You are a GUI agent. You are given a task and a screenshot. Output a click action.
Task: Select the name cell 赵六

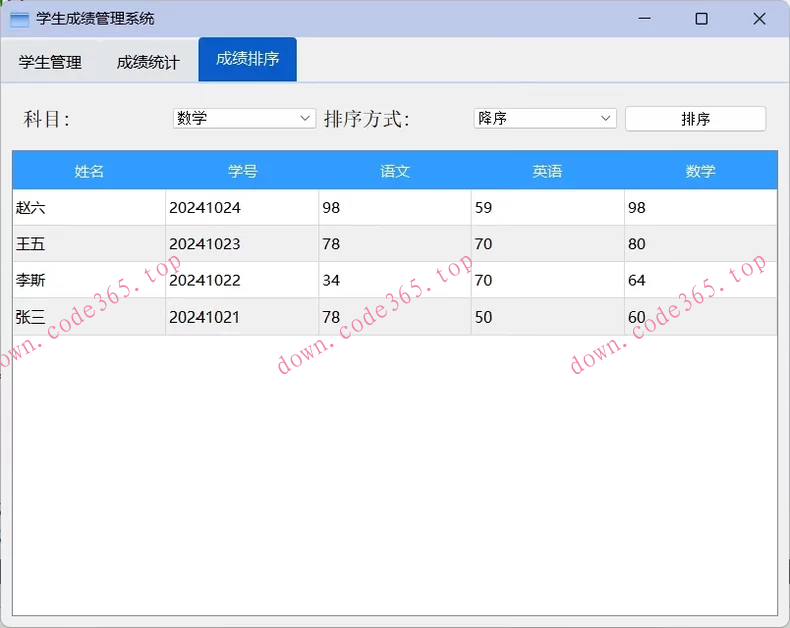89,208
